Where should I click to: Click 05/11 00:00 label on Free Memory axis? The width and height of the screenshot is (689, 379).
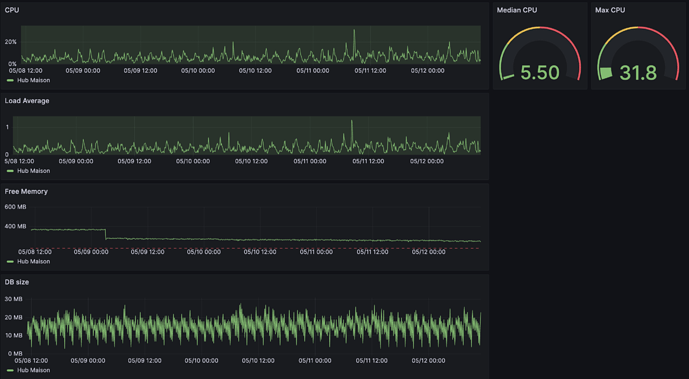click(x=316, y=252)
